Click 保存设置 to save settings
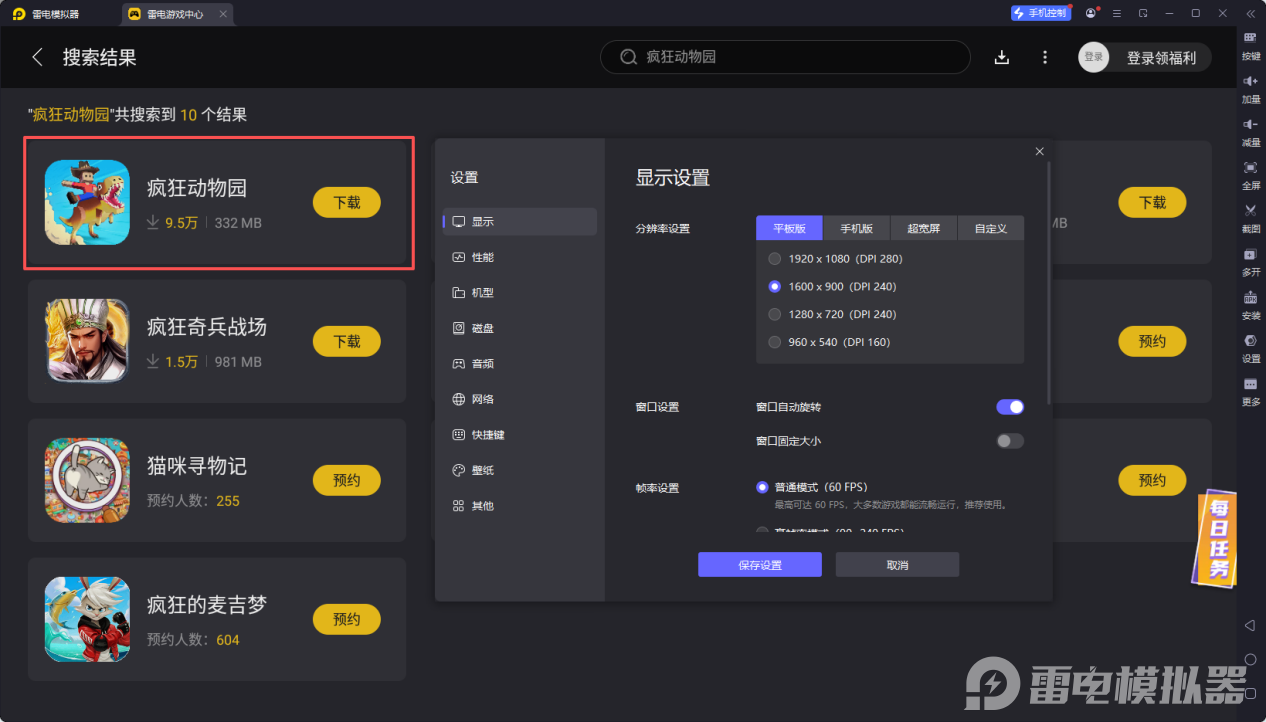Screen dimensions: 1266x722 pyautogui.click(x=760, y=565)
